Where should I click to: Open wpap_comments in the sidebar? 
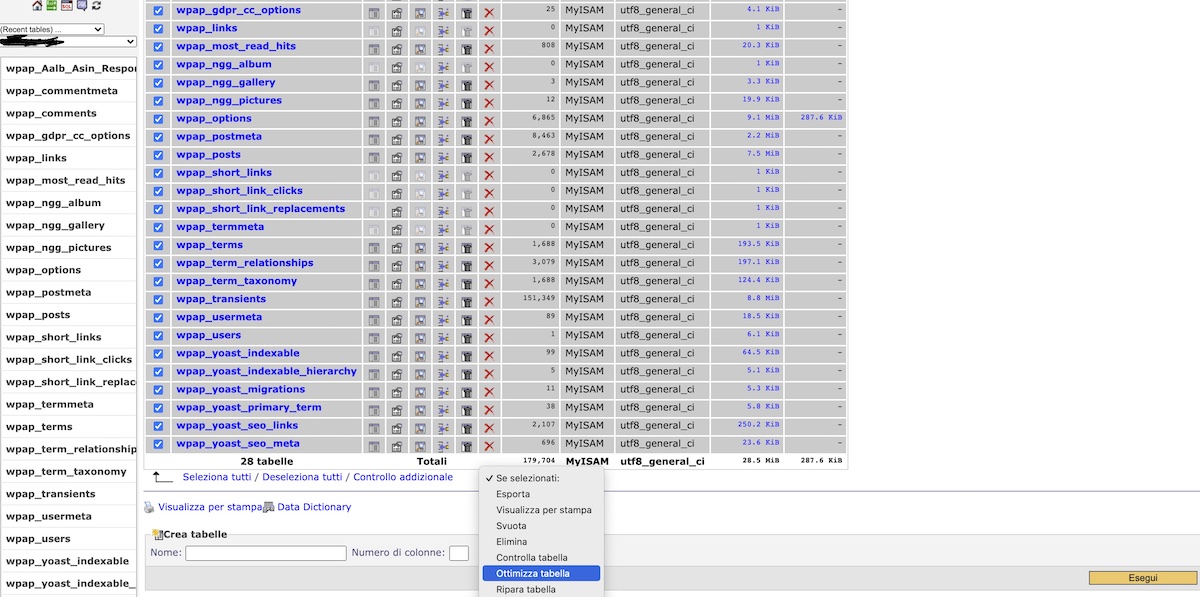coord(51,113)
